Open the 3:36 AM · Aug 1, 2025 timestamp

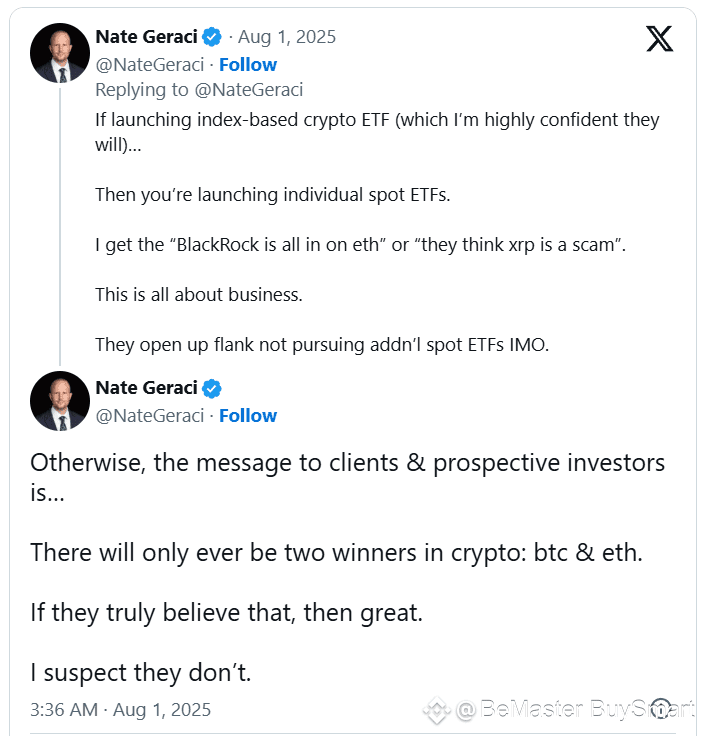tap(121, 710)
